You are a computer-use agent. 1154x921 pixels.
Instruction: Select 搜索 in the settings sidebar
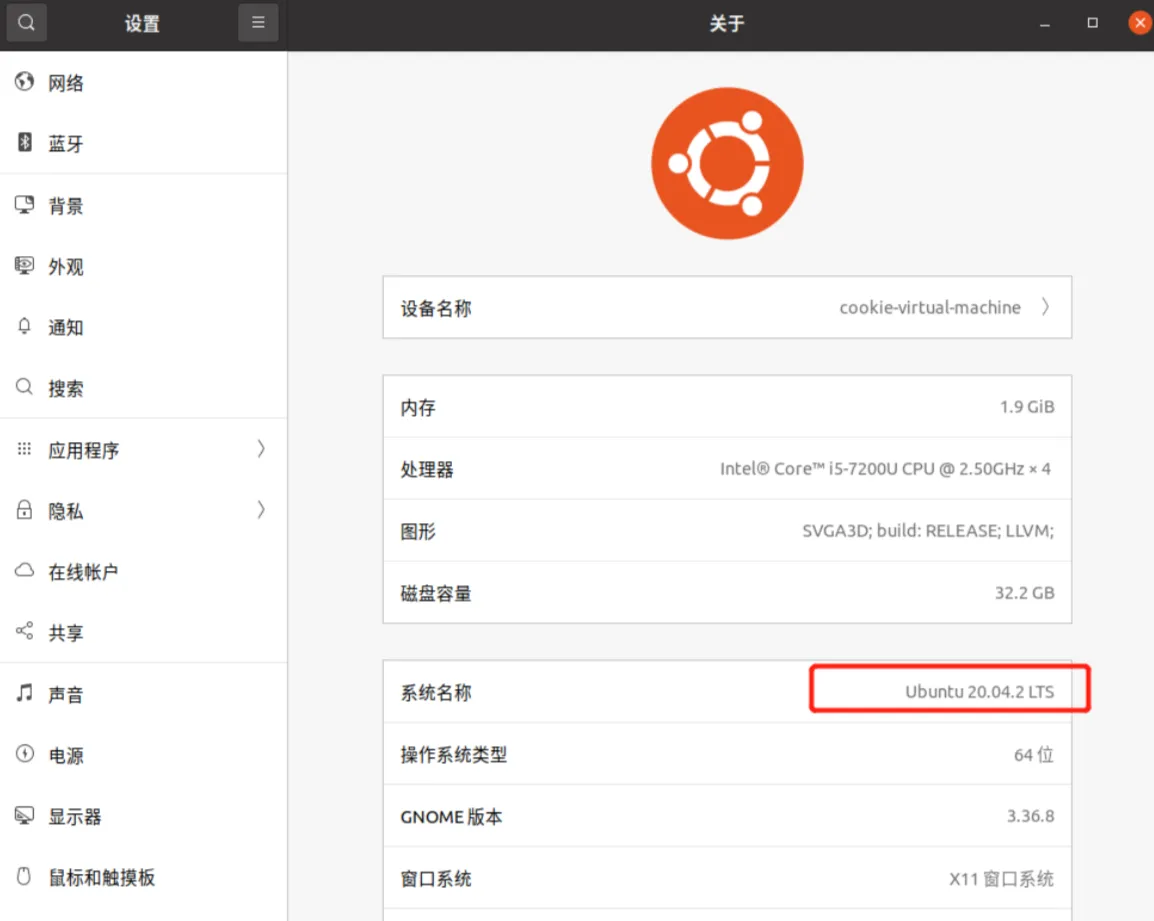point(144,388)
